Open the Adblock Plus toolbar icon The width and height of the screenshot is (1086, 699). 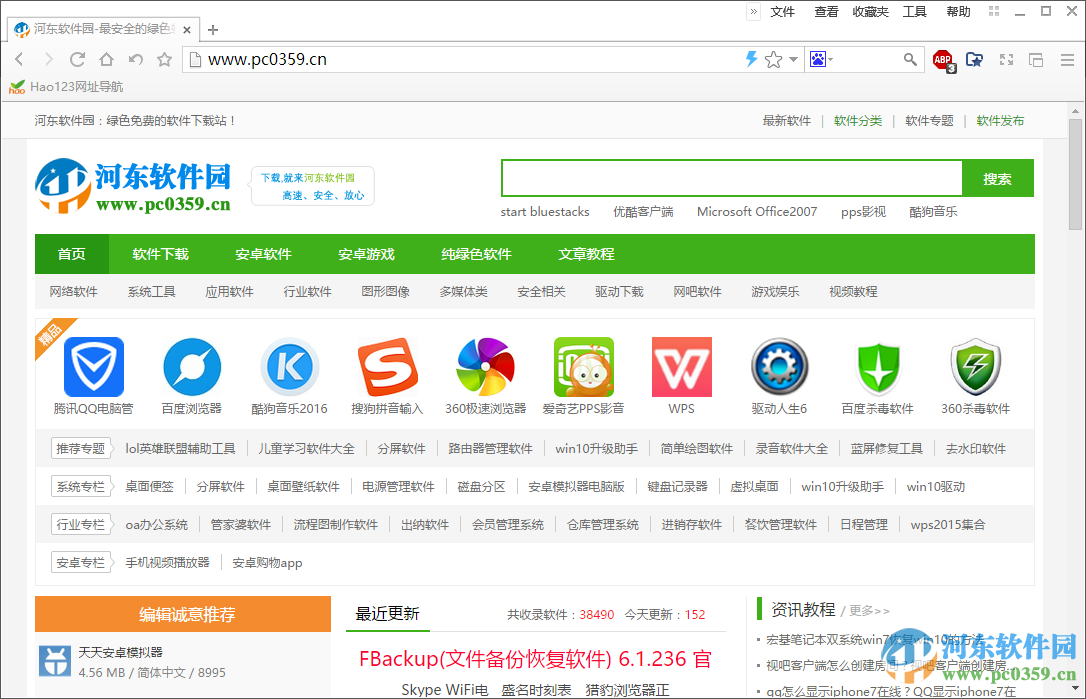[x=942, y=59]
